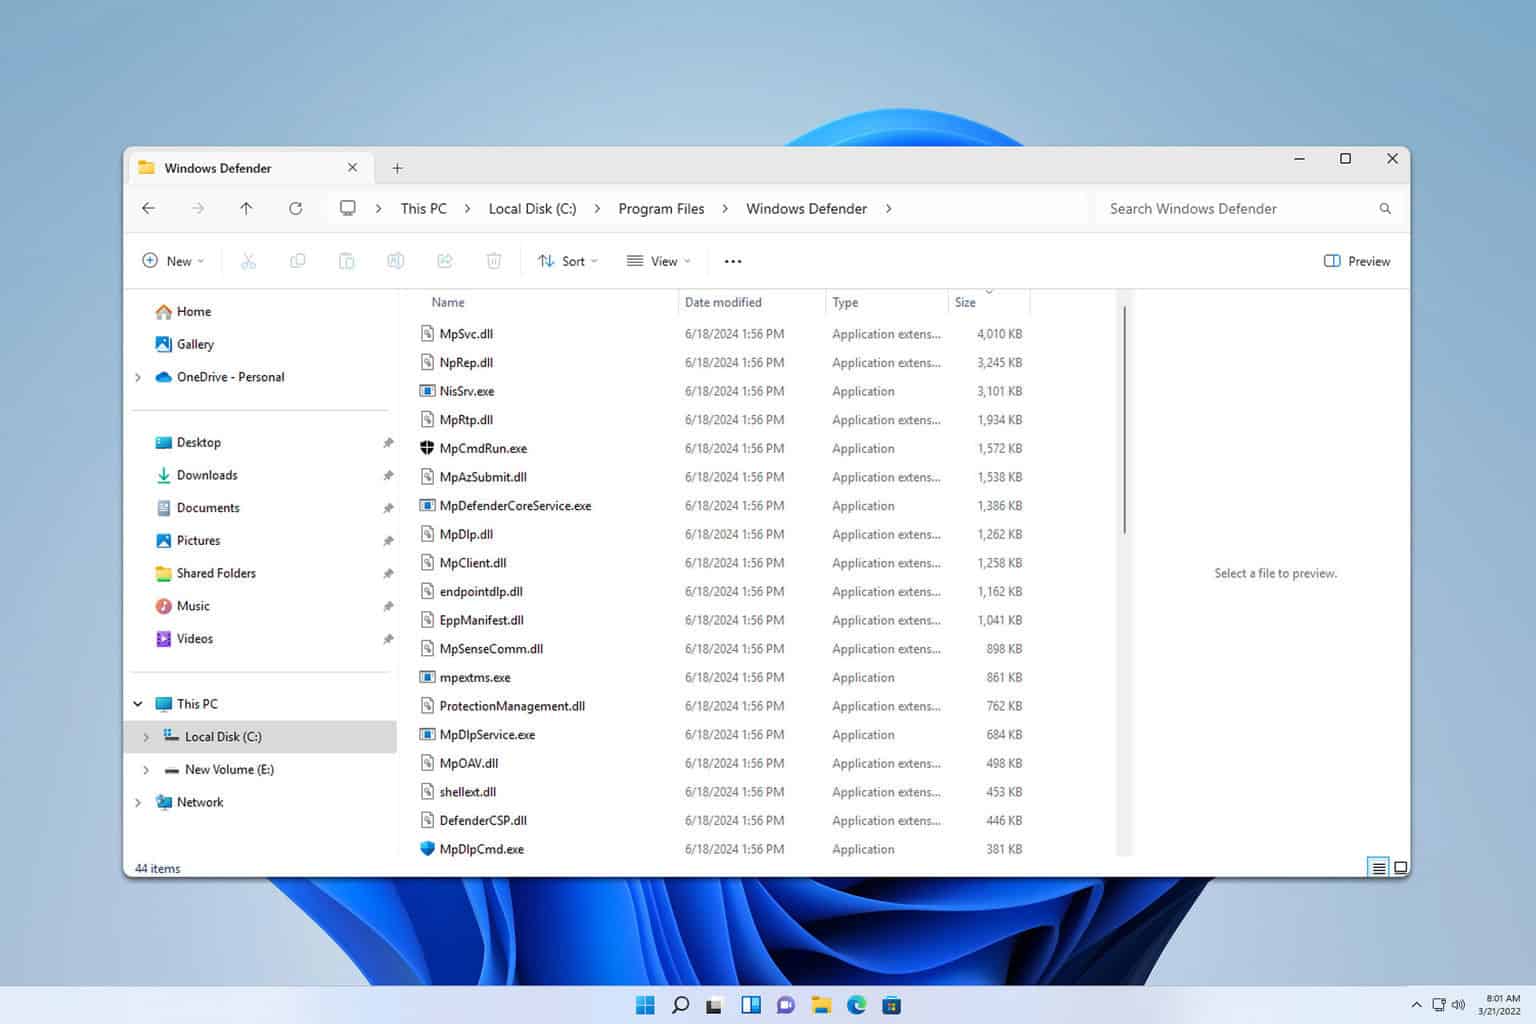1536x1024 pixels.
Task: Click Program Files in the breadcrumb path
Action: click(661, 208)
